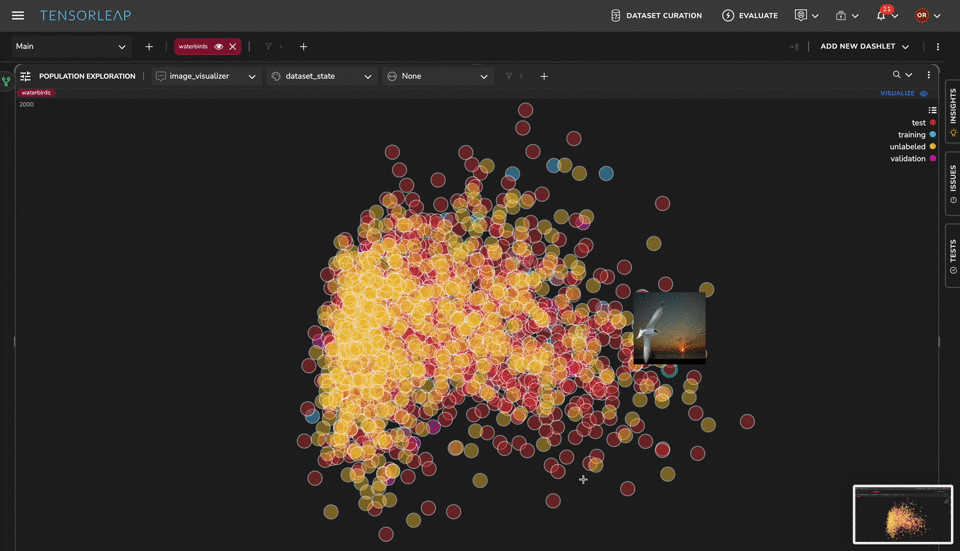Image resolution: width=960 pixels, height=551 pixels.
Task: Open the search icon in the dashlet header
Action: [x=897, y=75]
